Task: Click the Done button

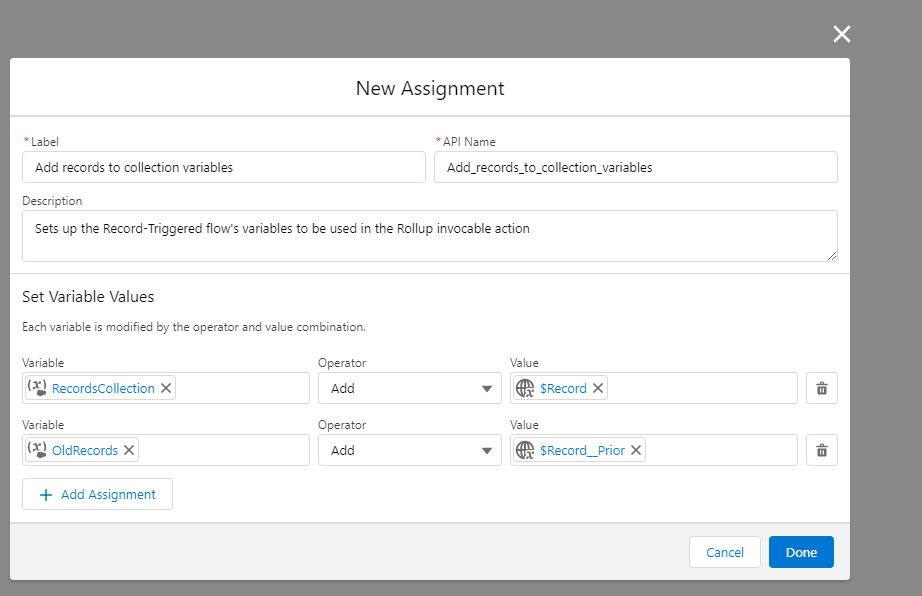Action: [800, 551]
